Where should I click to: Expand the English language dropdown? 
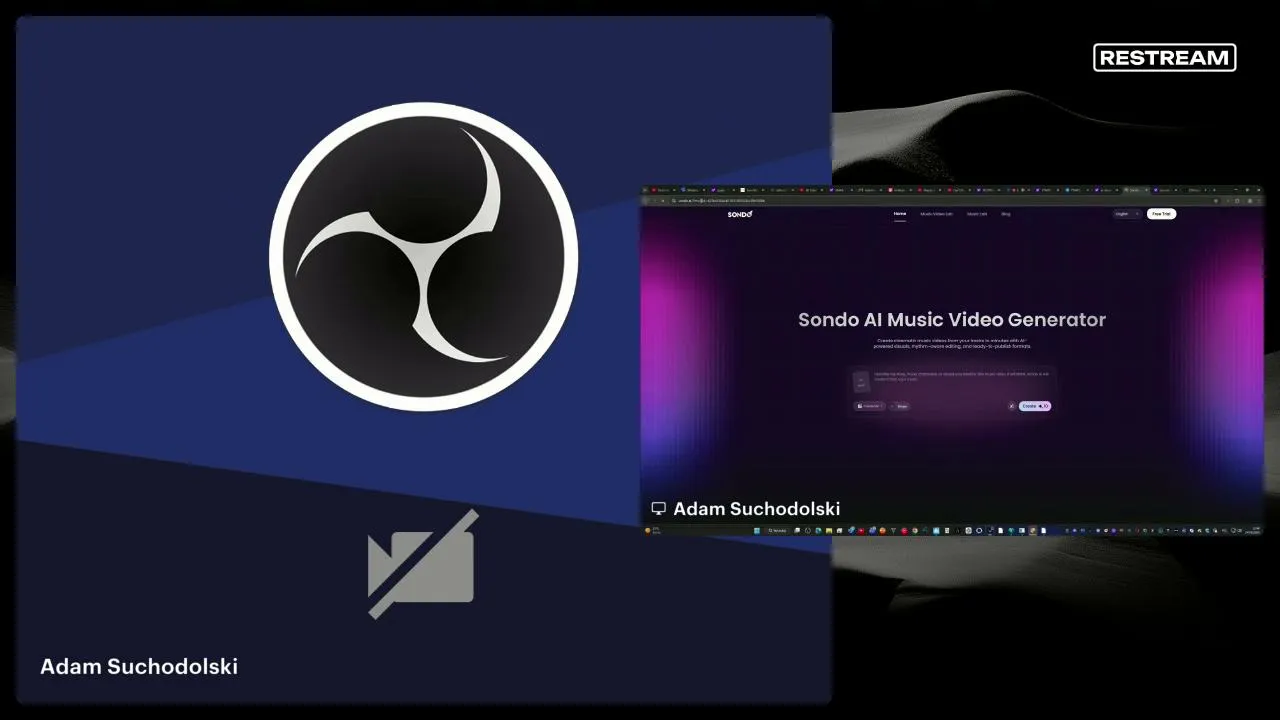pos(1127,214)
